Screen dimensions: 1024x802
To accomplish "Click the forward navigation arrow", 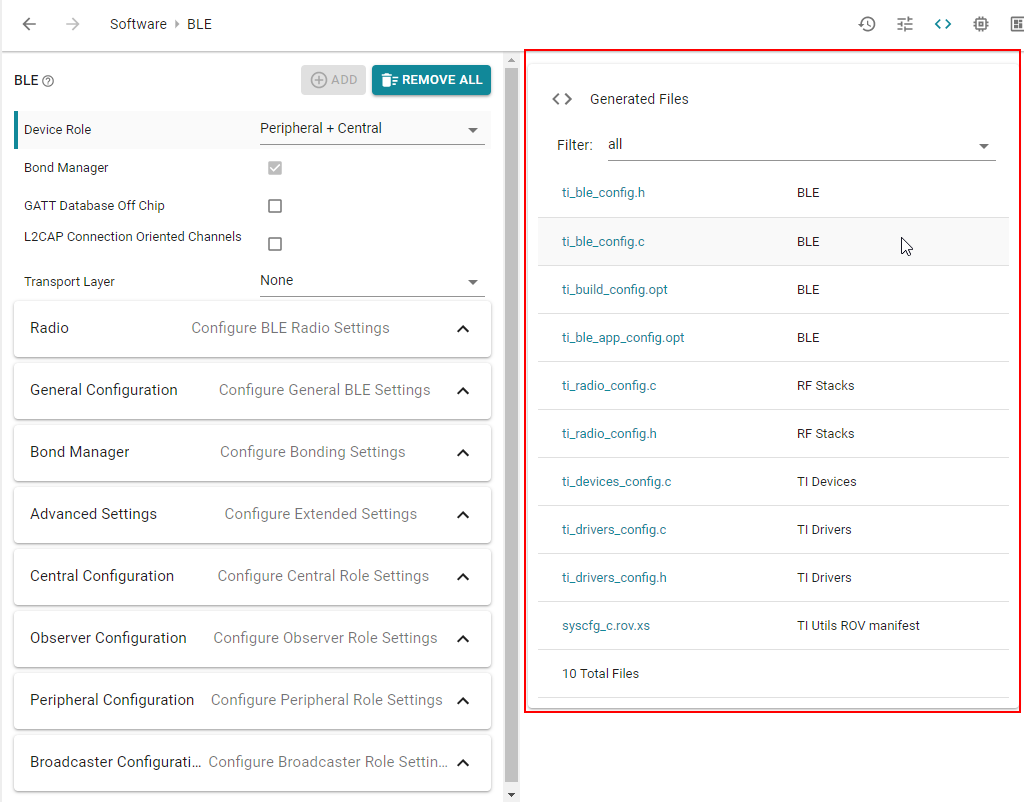I will (x=72, y=24).
